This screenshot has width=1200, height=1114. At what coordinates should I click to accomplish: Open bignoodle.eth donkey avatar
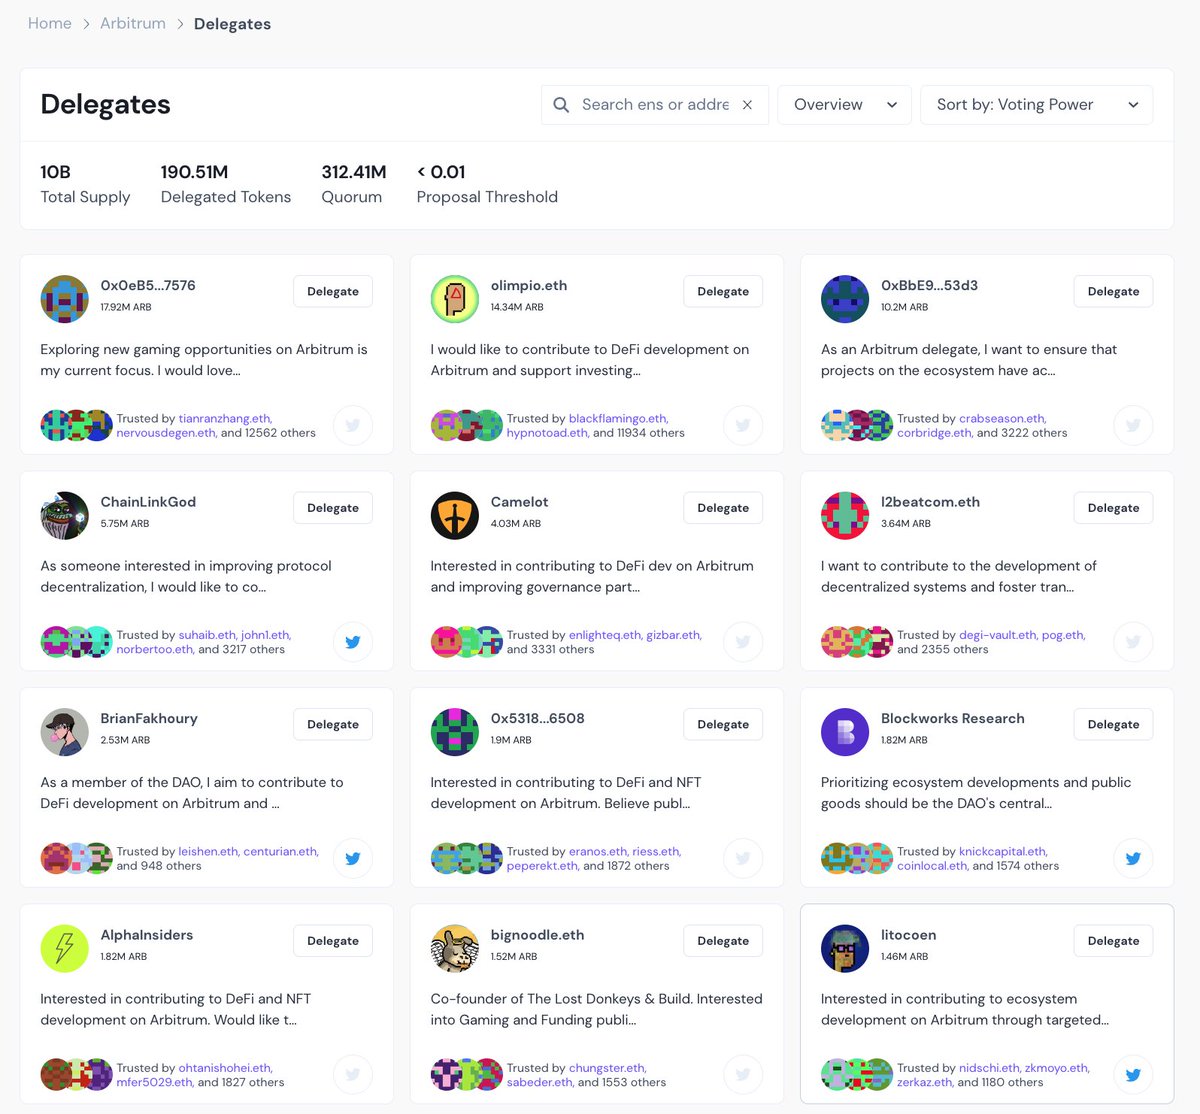(455, 949)
